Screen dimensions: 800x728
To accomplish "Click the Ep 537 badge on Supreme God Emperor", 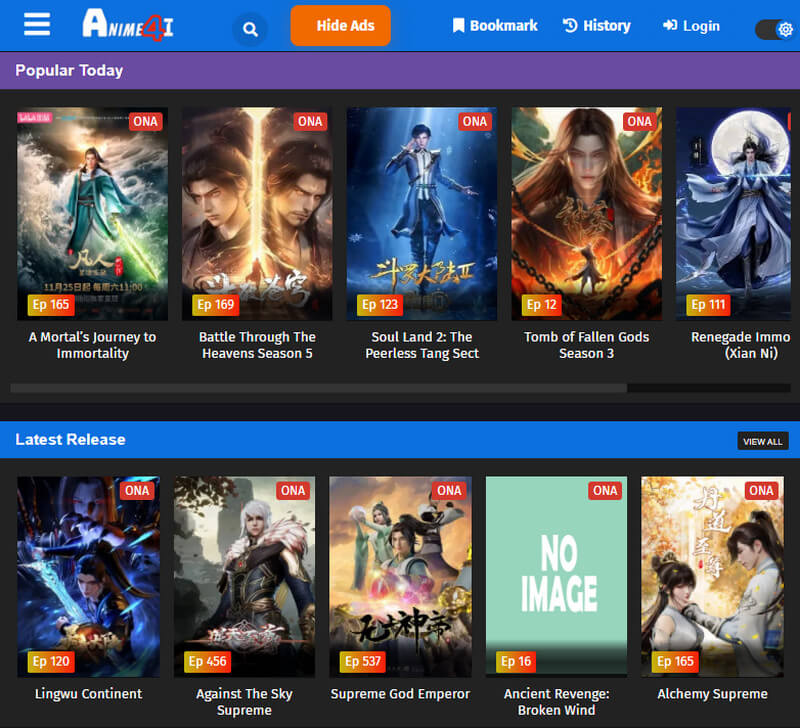I will click(363, 662).
